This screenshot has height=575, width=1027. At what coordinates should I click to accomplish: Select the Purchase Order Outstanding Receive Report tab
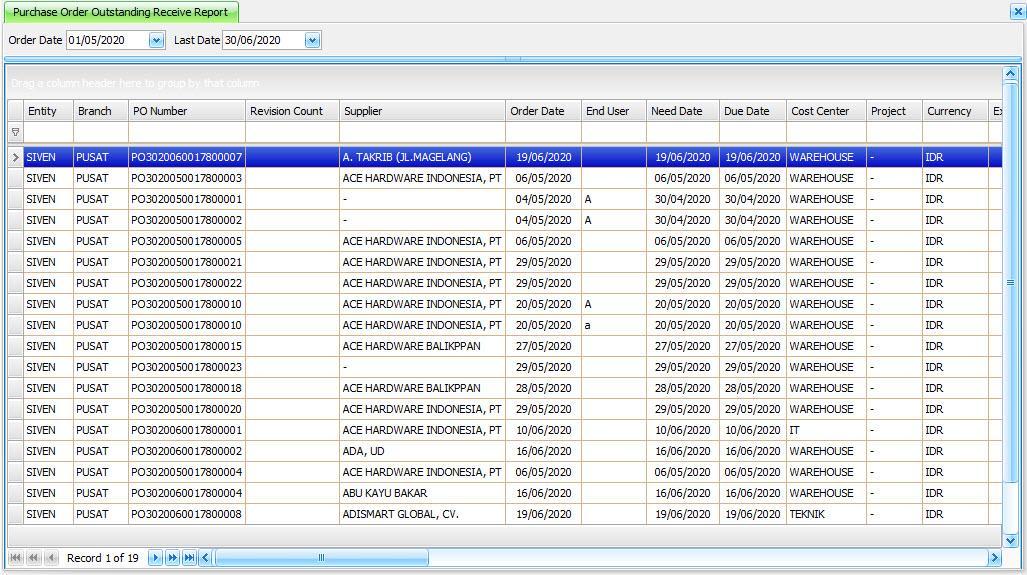pos(121,12)
